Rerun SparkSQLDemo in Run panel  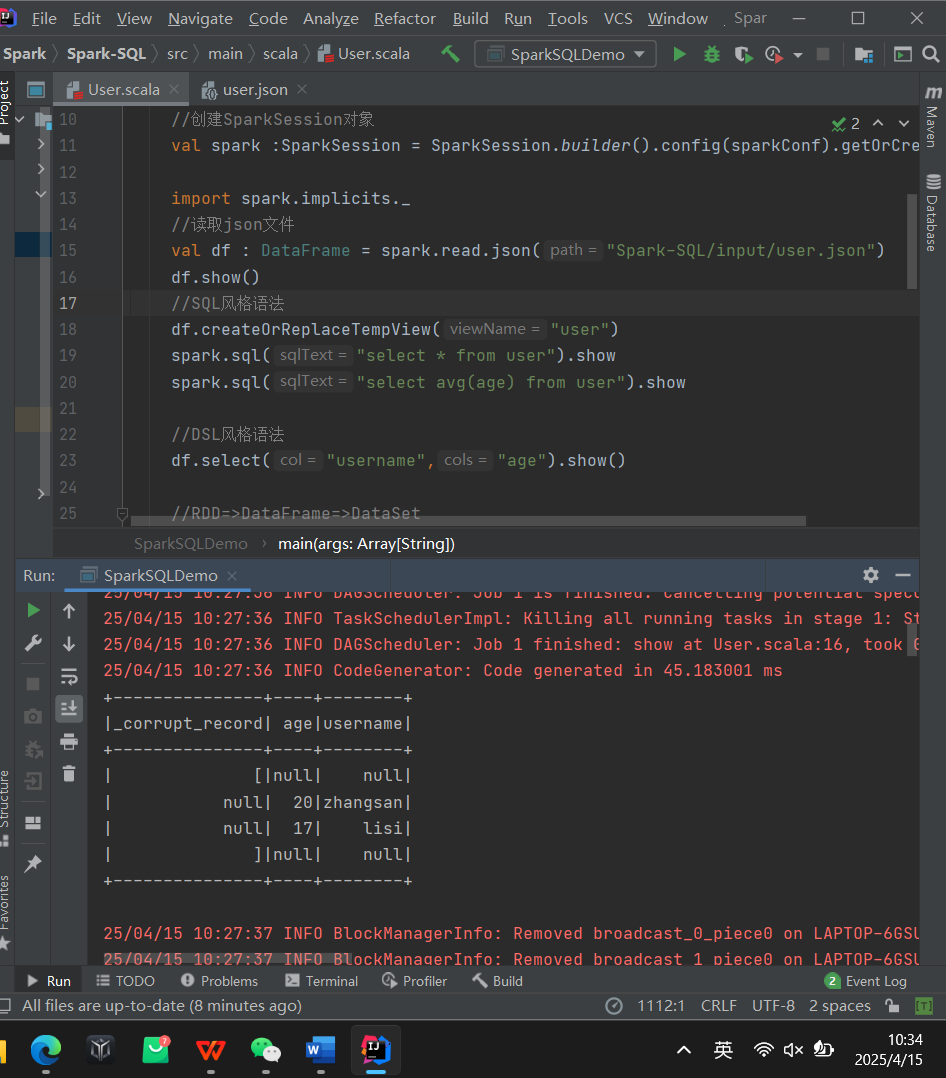(33, 610)
